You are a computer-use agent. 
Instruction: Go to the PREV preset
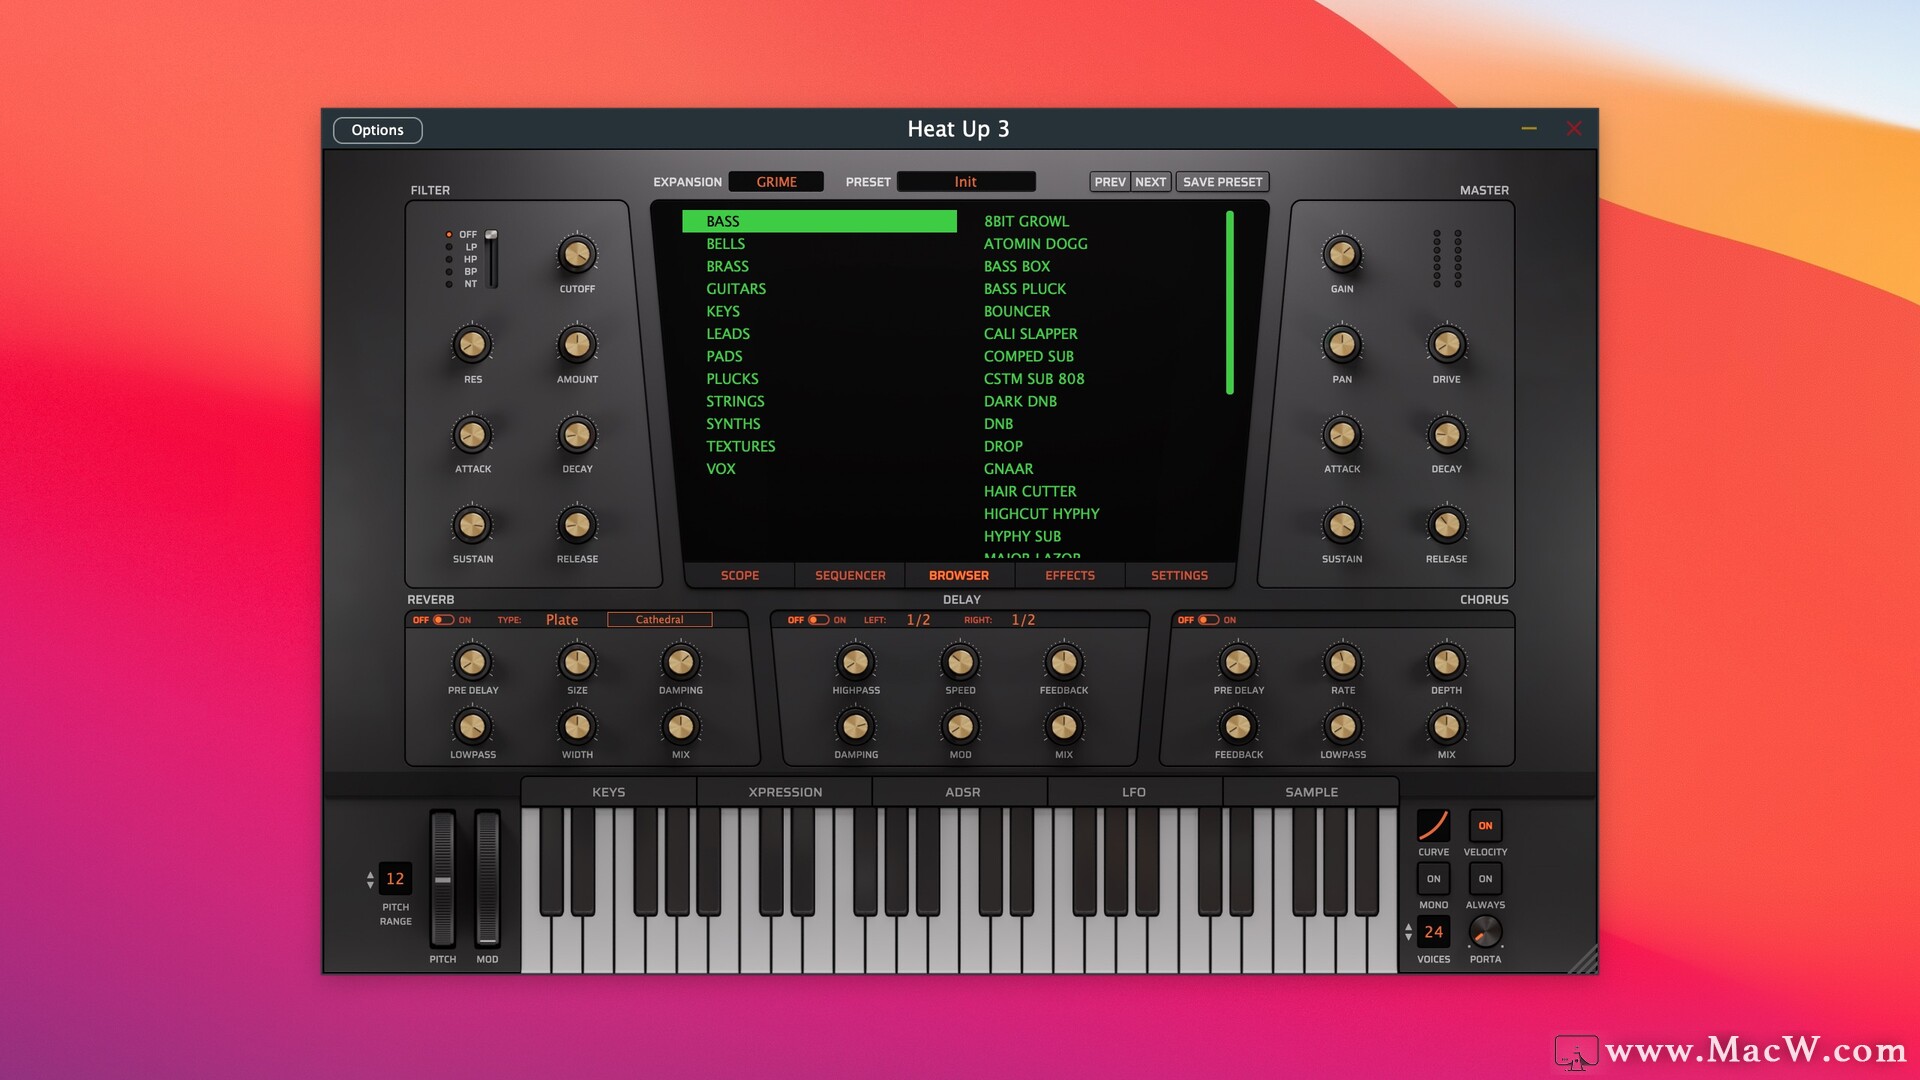pyautogui.click(x=1110, y=182)
